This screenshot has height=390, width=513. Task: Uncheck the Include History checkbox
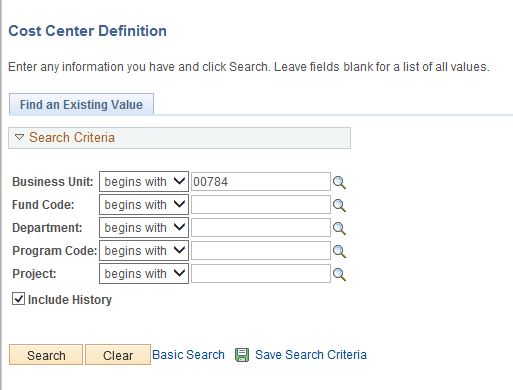18,299
